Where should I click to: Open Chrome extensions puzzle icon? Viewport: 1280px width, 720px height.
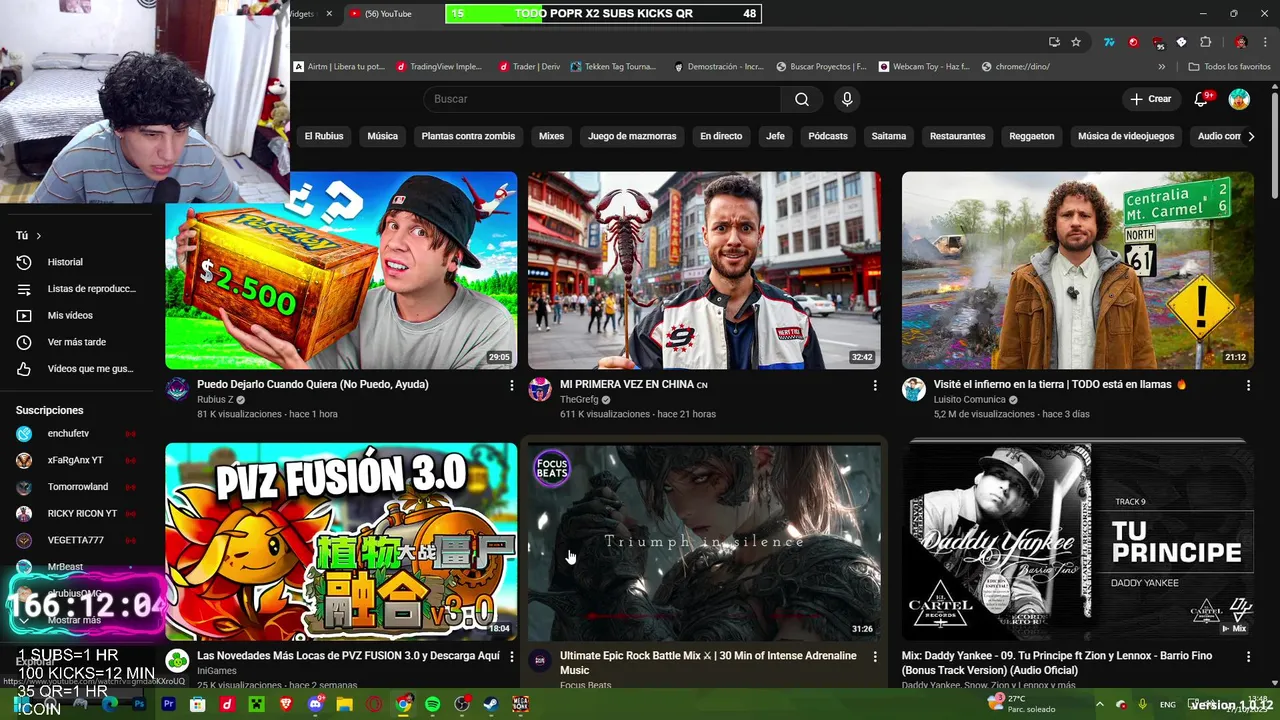(1205, 42)
